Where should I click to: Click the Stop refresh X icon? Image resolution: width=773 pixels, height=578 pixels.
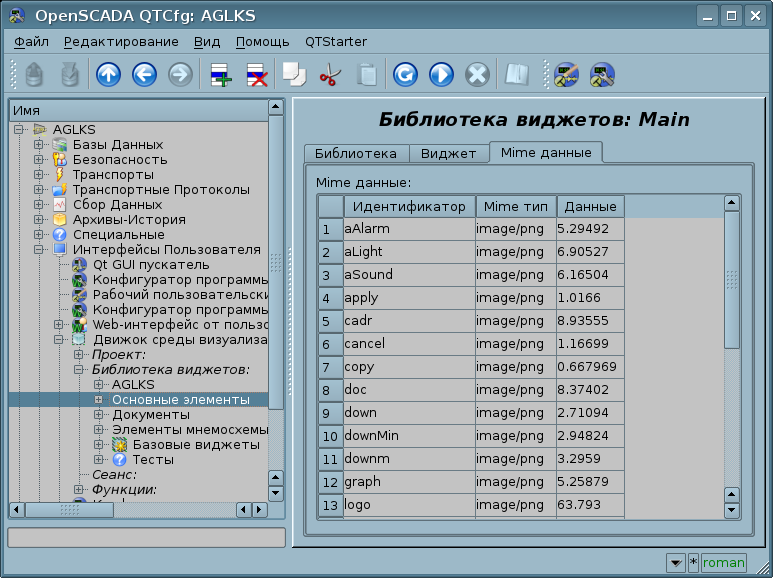(477, 75)
